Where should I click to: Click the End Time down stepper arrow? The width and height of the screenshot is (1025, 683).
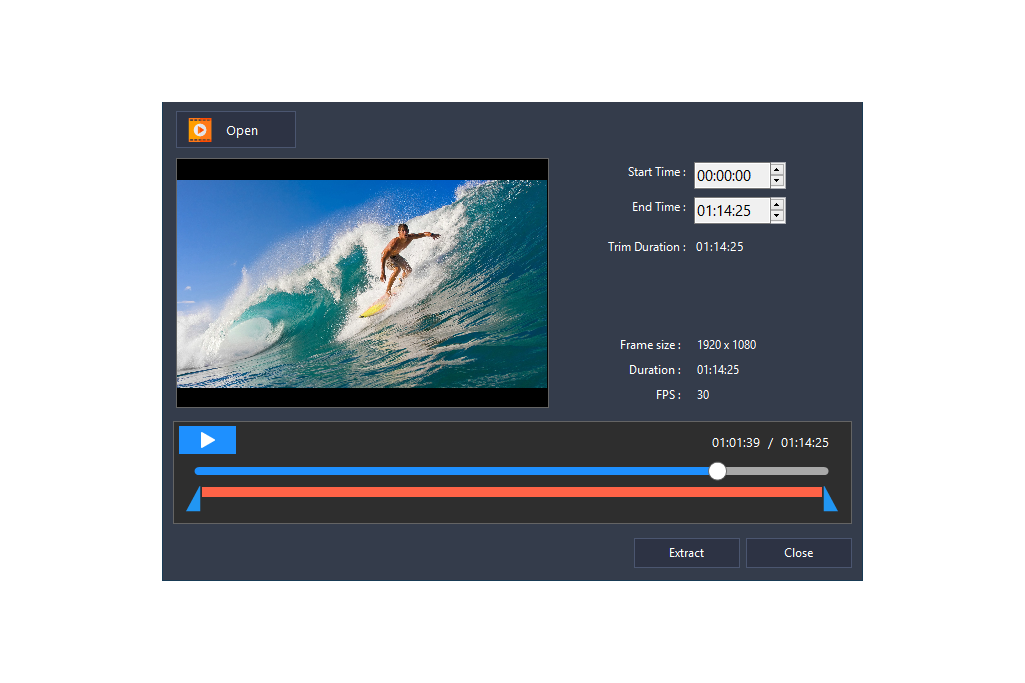tap(777, 215)
